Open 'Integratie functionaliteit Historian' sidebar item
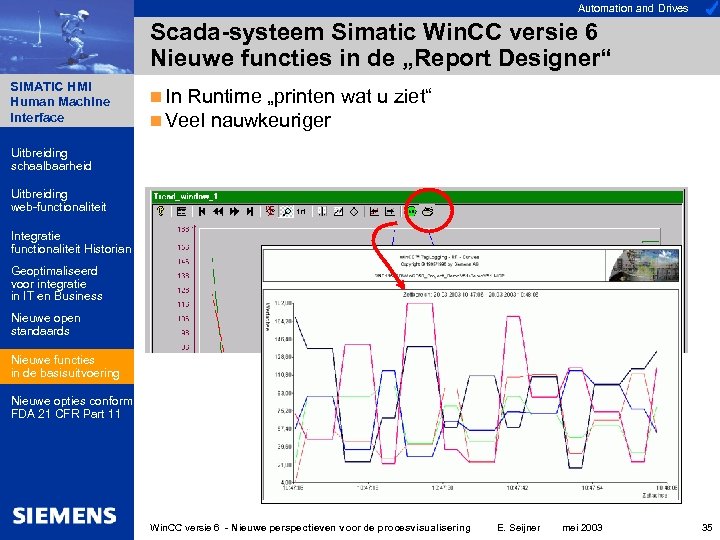 (71, 242)
